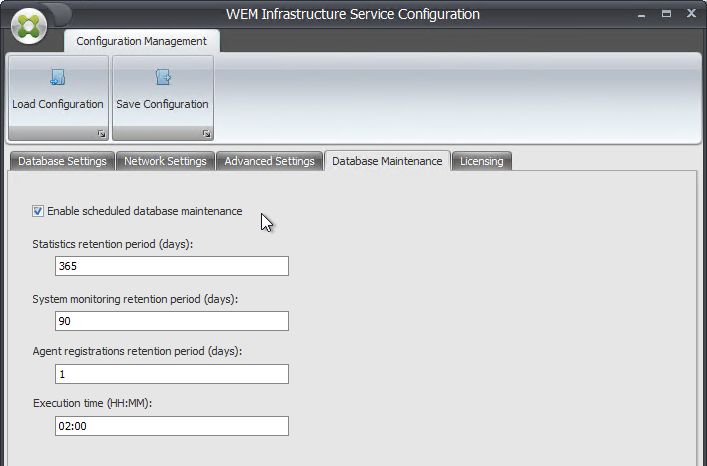Minimize the WEM configuration window
This screenshot has width=707, height=466.
click(x=642, y=14)
